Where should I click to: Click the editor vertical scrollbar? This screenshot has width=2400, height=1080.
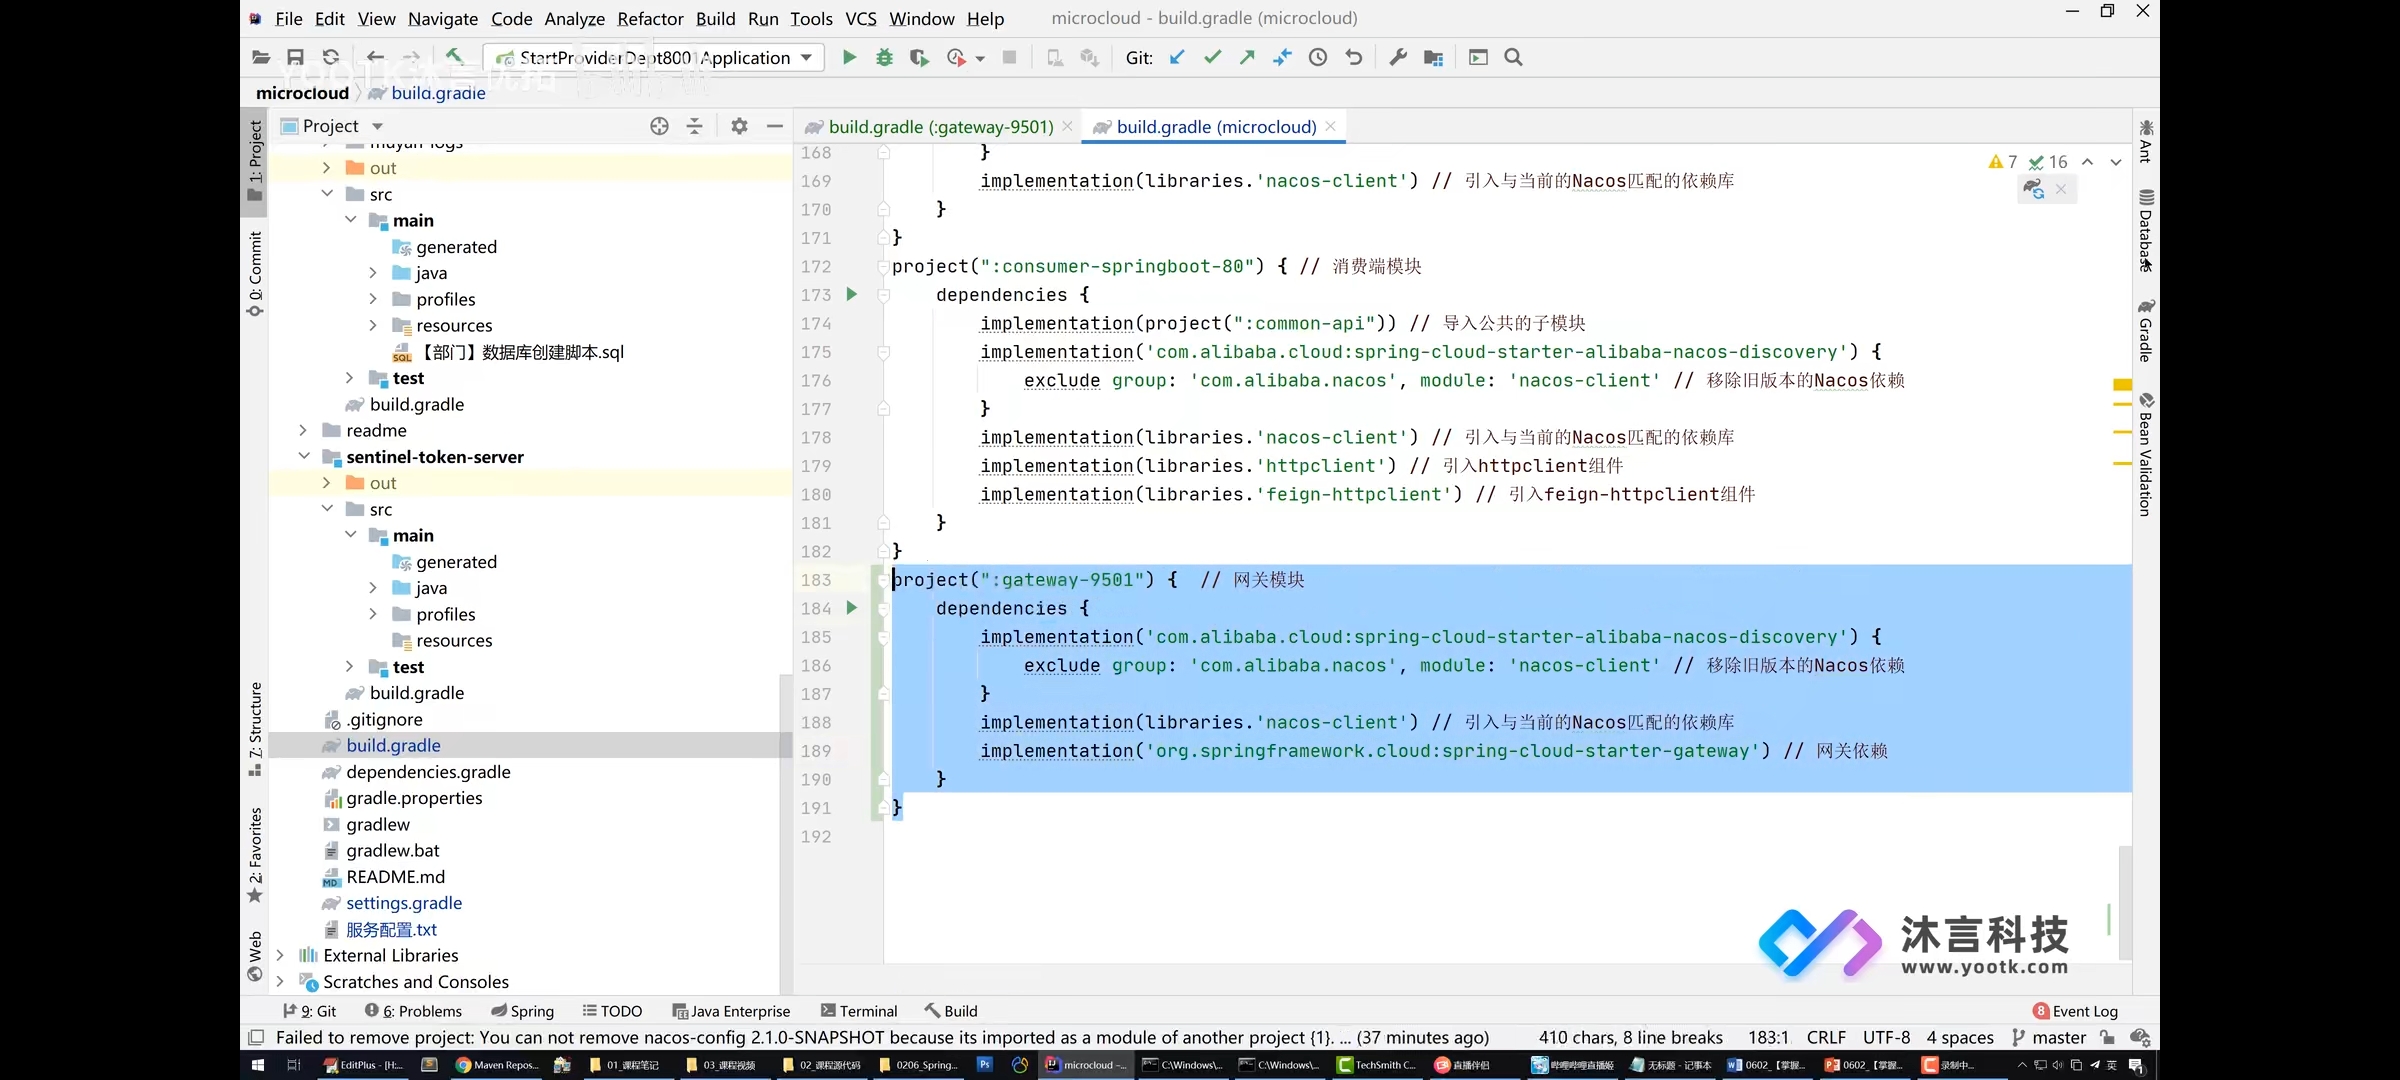pos(2125,902)
